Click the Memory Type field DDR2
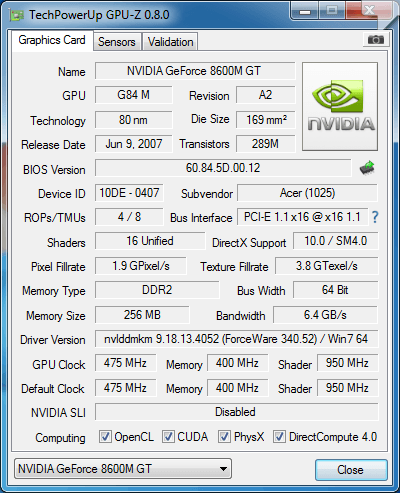This screenshot has height=493, width=400. click(x=157, y=290)
